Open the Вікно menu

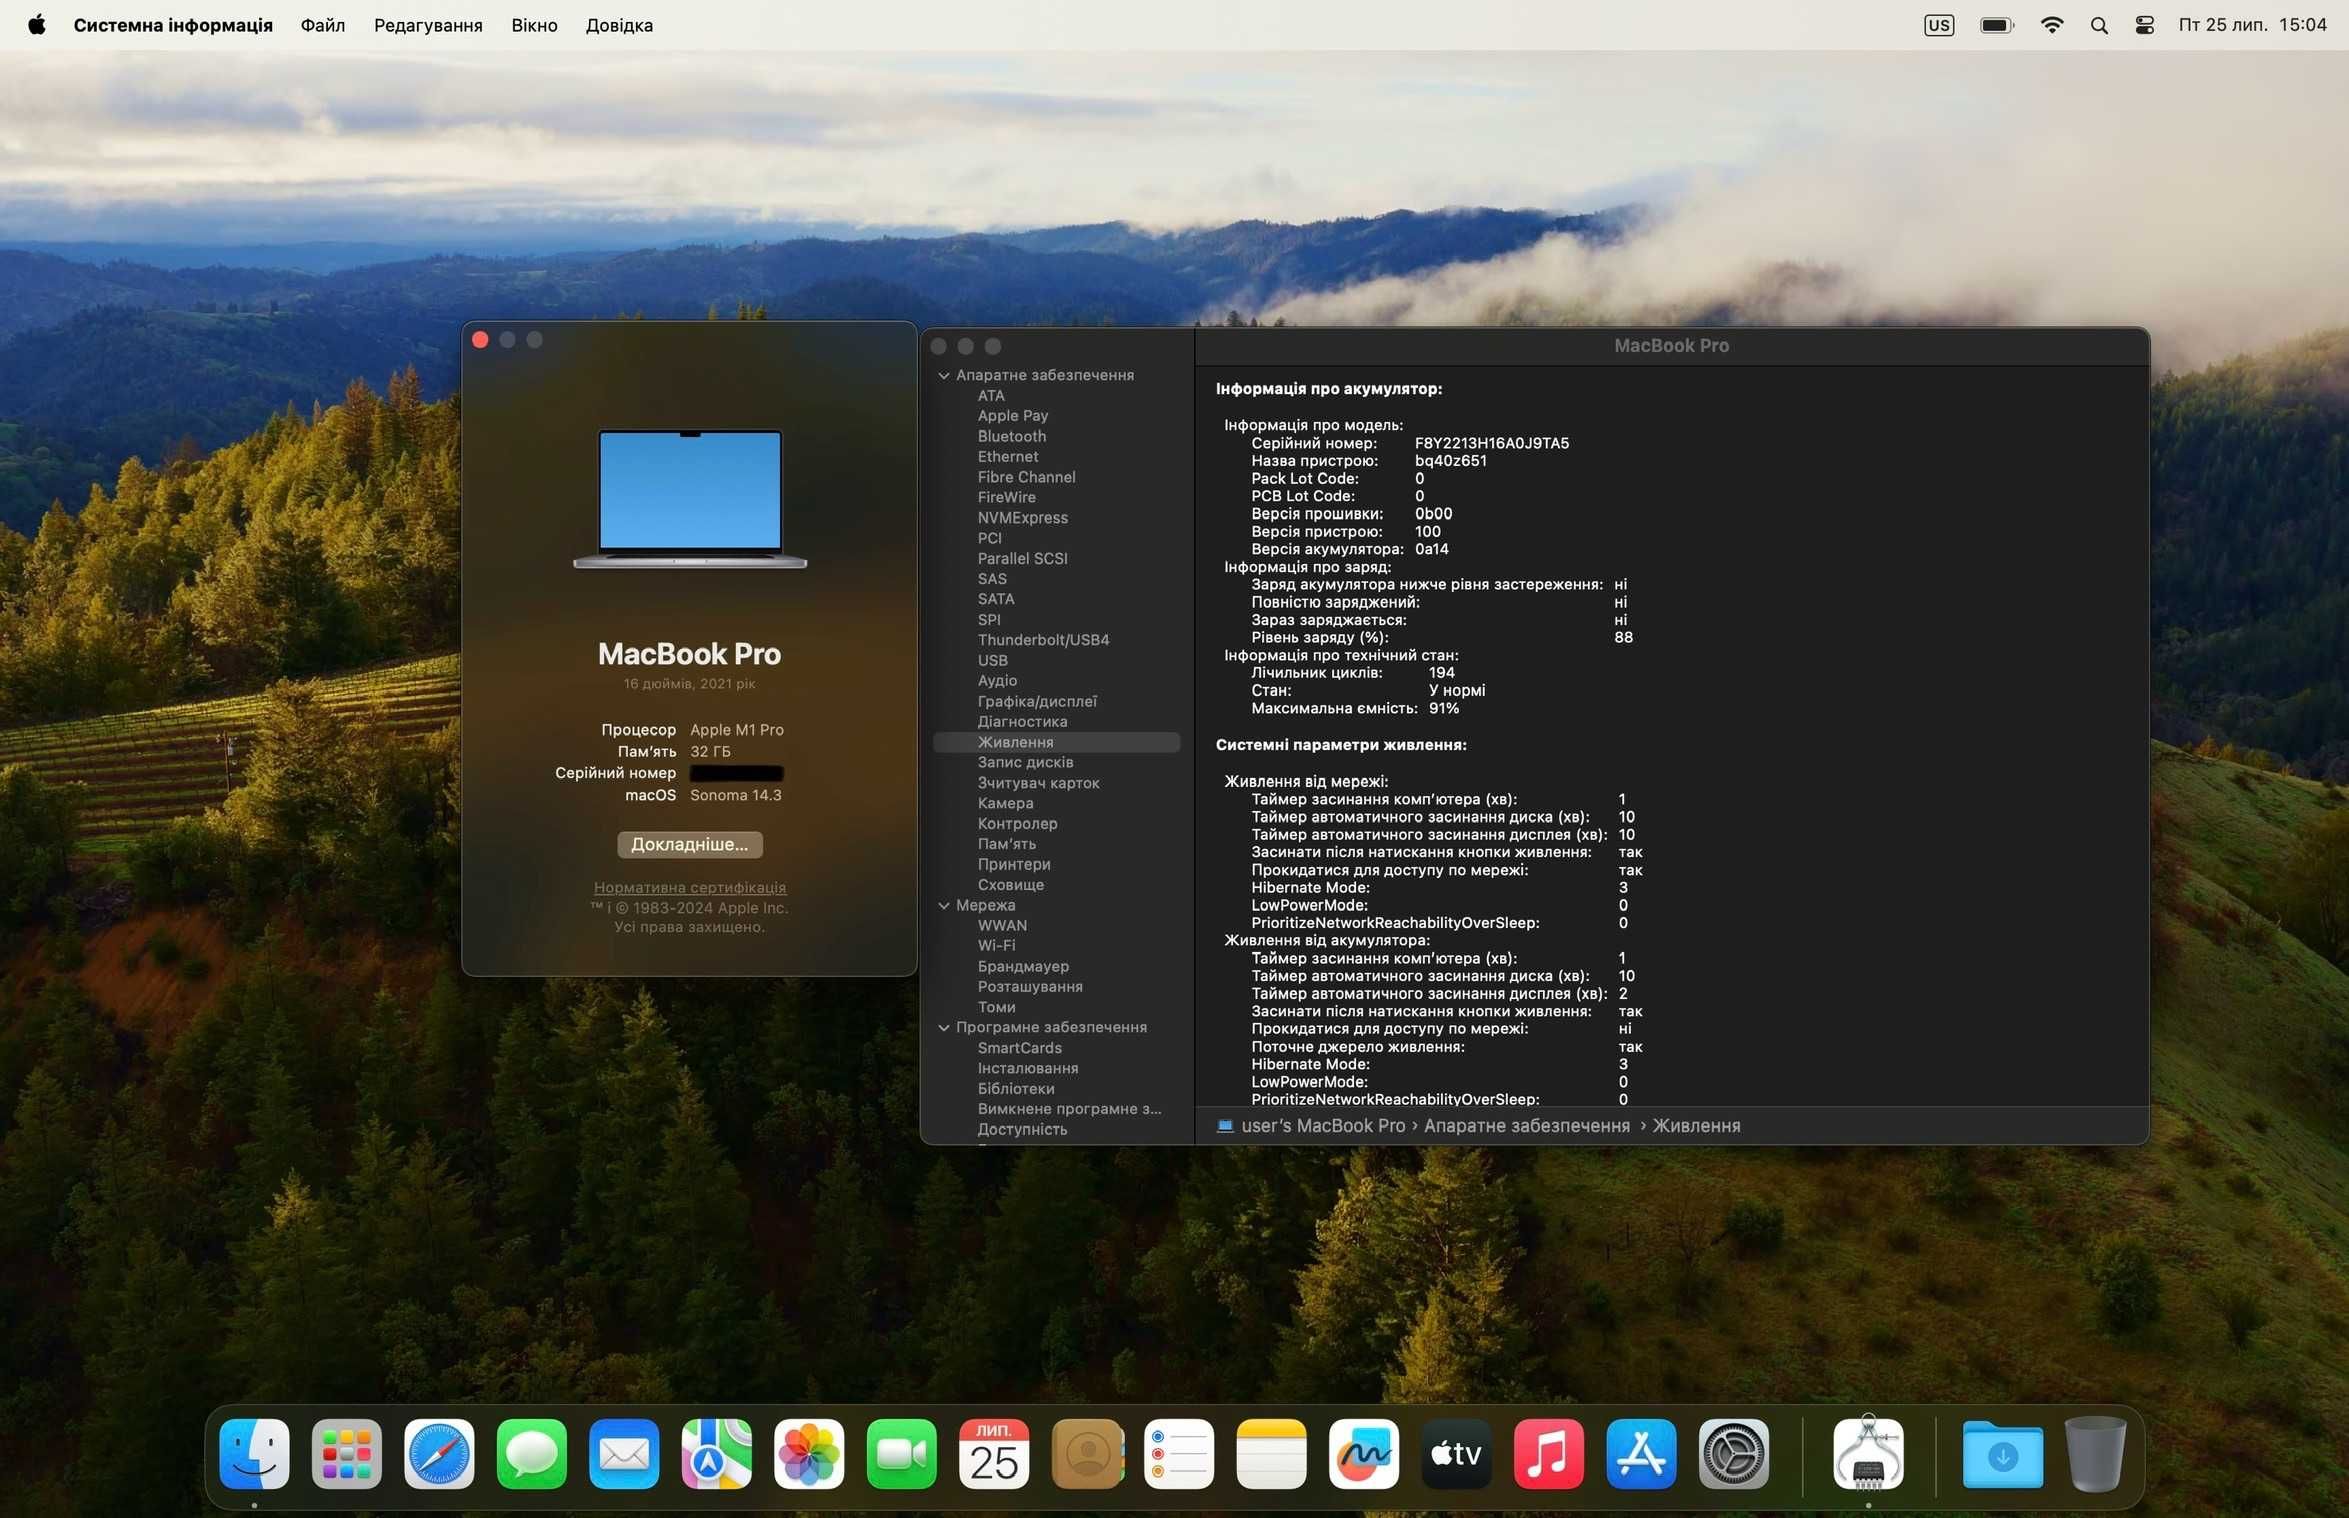click(x=534, y=25)
